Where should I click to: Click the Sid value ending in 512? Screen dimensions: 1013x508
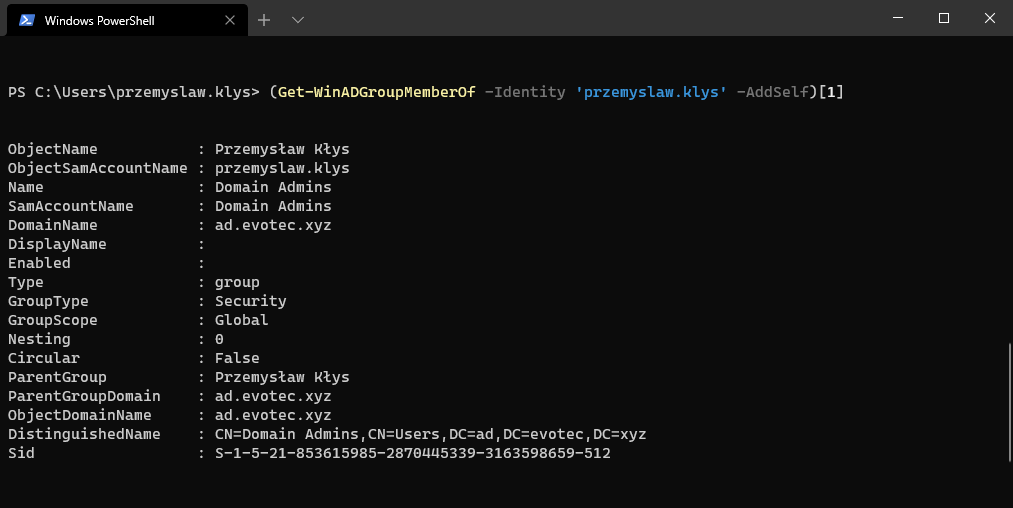coord(412,453)
